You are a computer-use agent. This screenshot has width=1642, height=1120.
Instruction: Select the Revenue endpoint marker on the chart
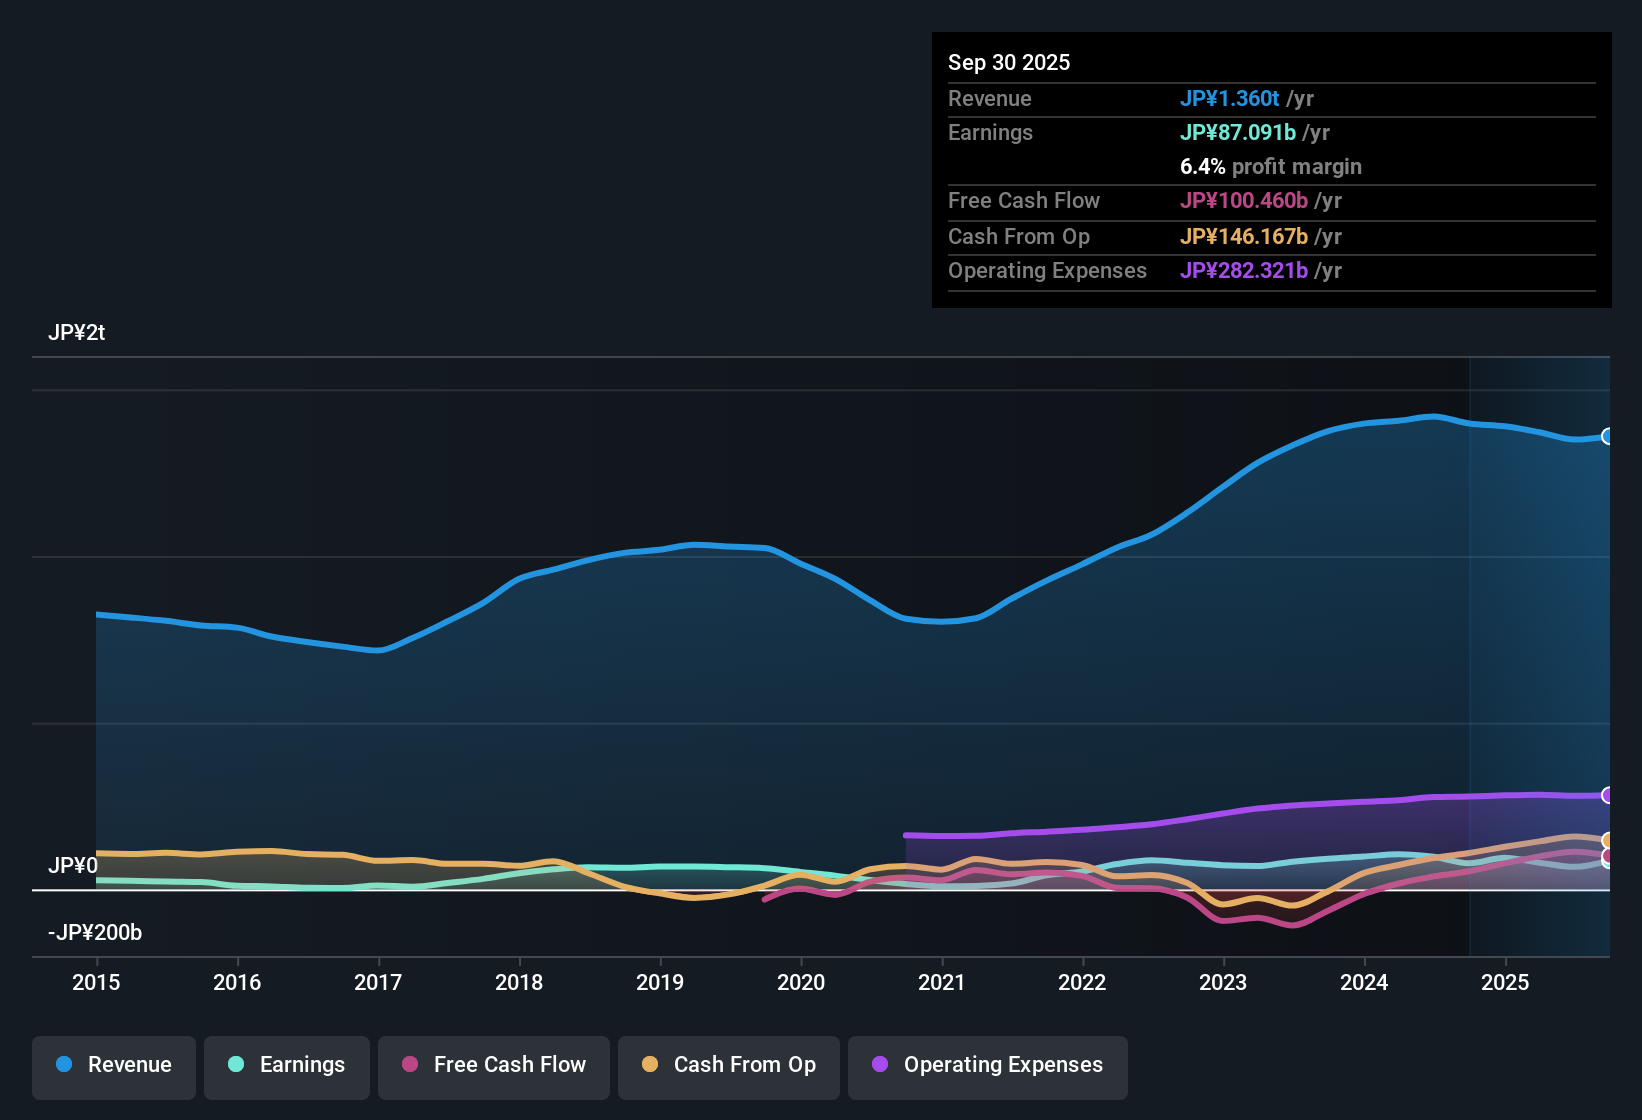(x=1607, y=436)
